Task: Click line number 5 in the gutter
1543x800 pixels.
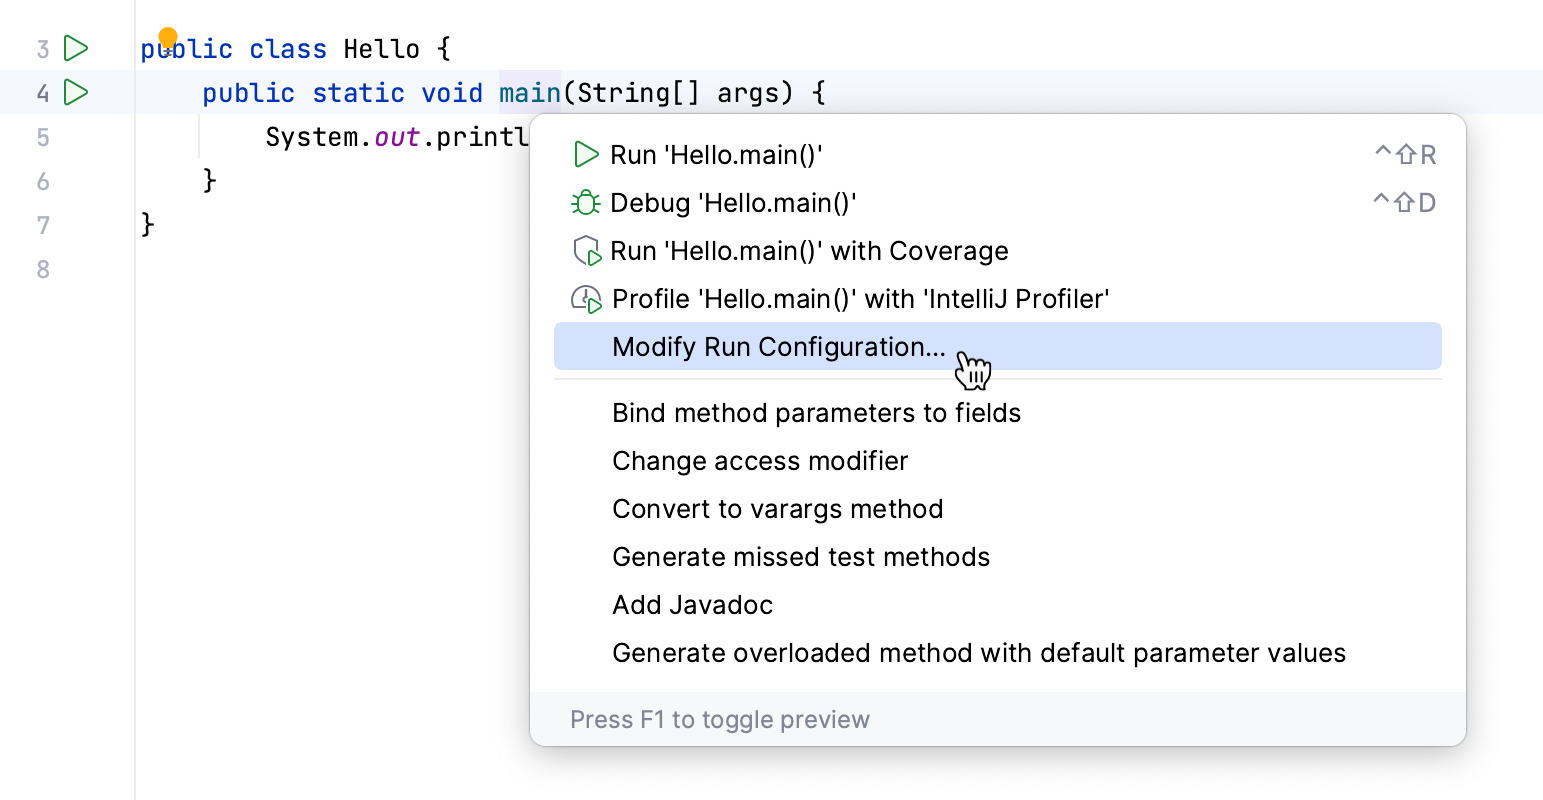Action: pyautogui.click(x=43, y=137)
